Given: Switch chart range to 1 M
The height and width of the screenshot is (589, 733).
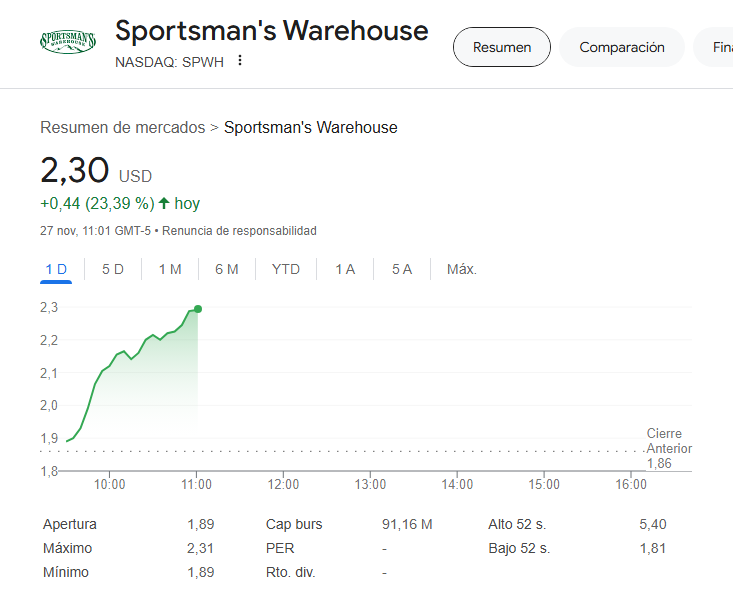Looking at the screenshot, I should click(170, 269).
